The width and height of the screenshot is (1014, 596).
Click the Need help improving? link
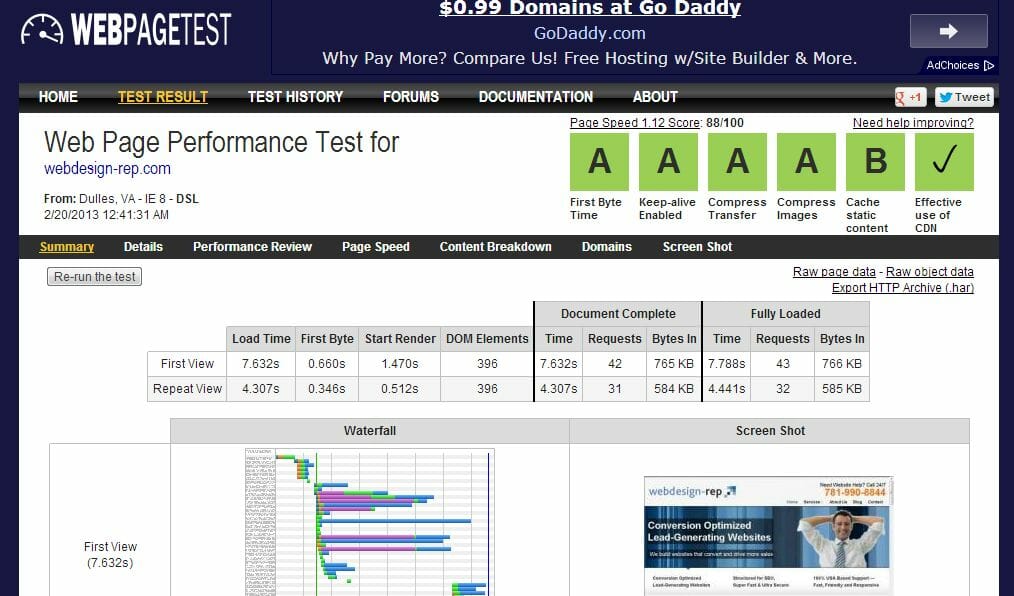click(913, 123)
